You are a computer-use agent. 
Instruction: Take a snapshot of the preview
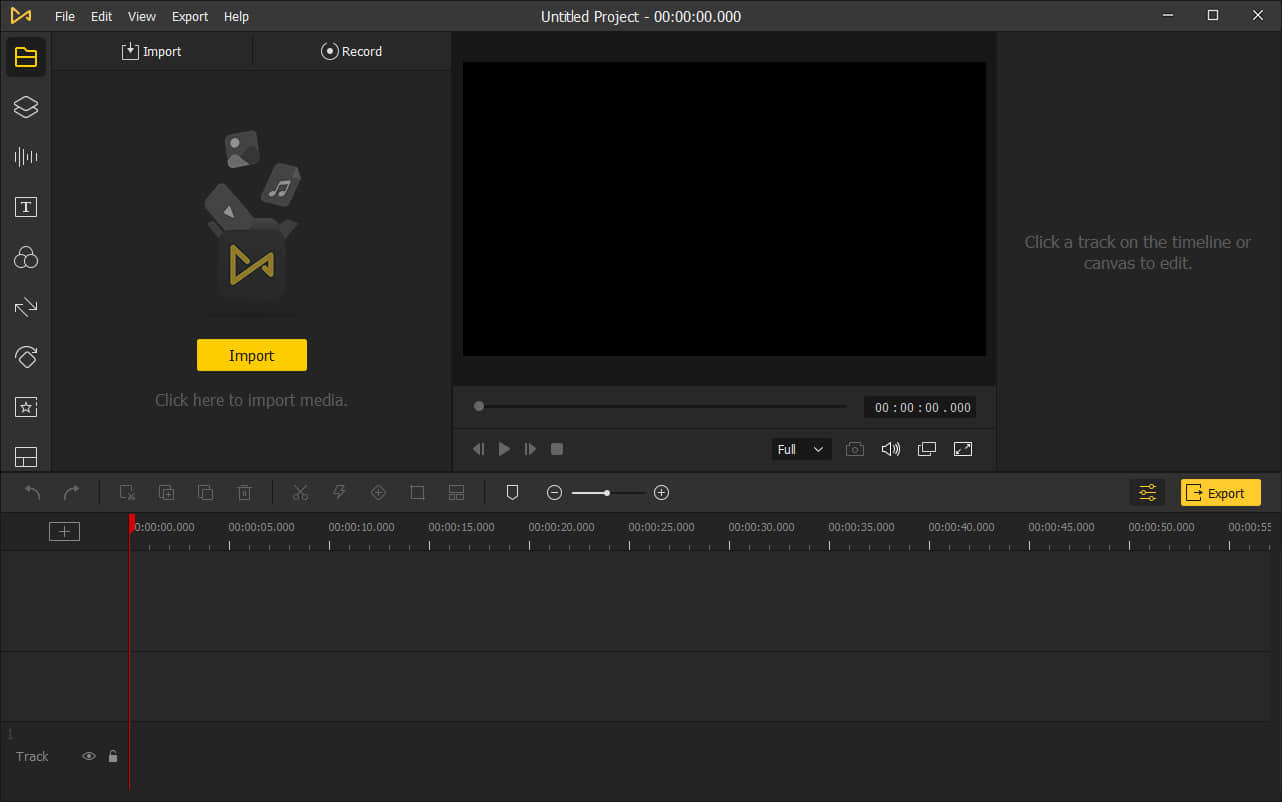tap(854, 449)
